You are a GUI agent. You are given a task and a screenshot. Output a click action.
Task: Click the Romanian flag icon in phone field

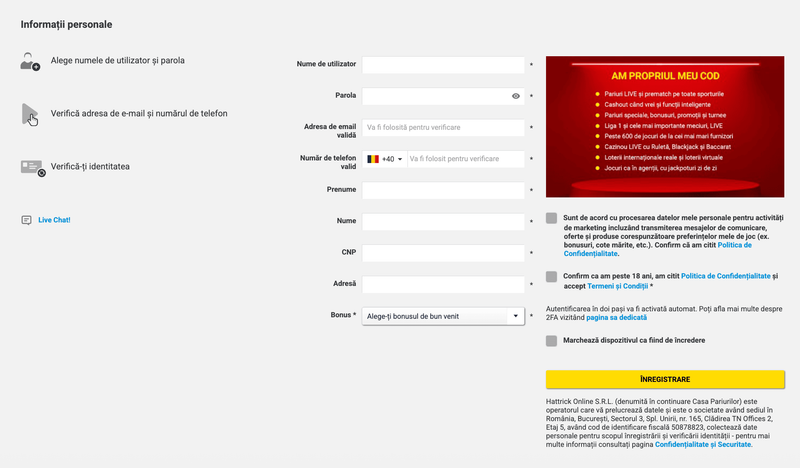[373, 159]
